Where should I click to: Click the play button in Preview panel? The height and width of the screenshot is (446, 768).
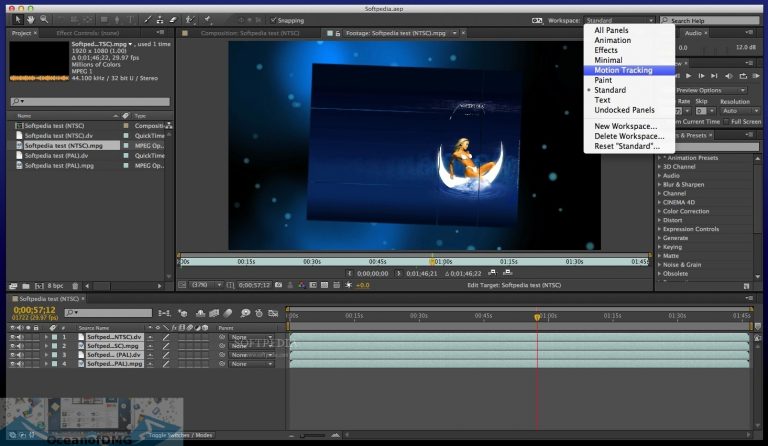(689, 76)
